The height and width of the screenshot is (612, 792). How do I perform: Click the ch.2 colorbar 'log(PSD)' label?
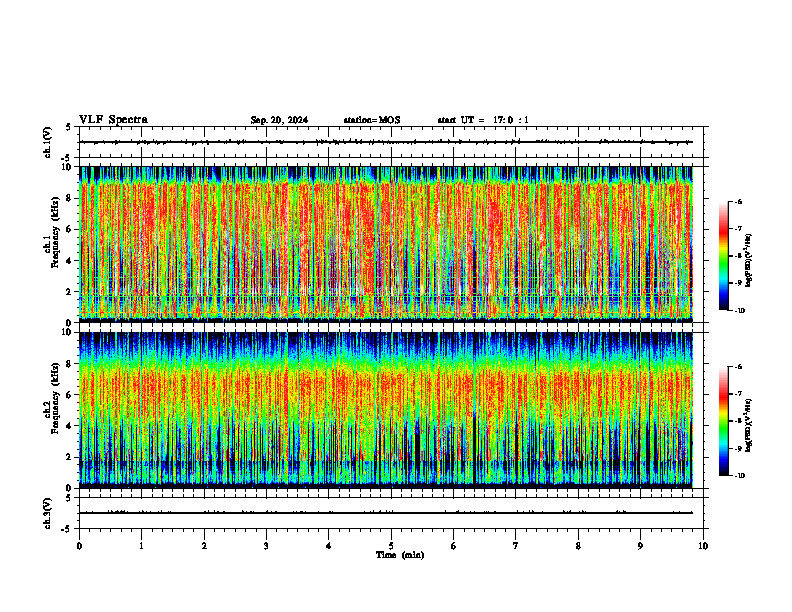[x=749, y=426]
